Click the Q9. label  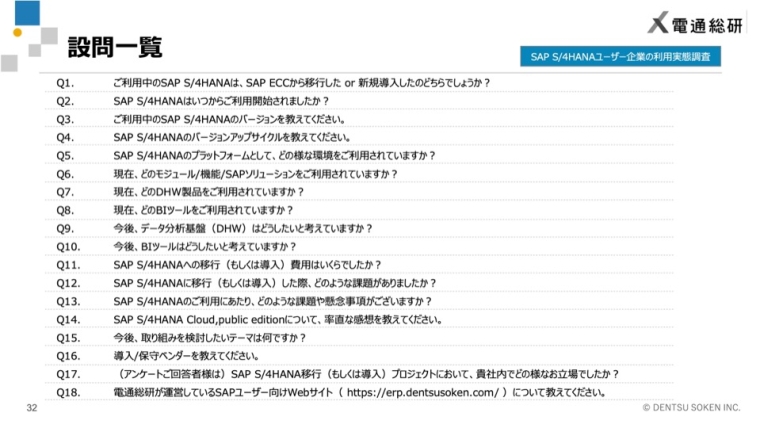pyautogui.click(x=65, y=228)
